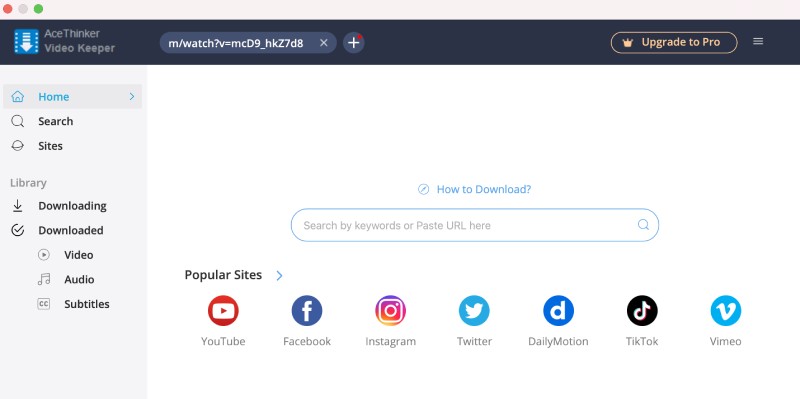Open the Facebook site icon
This screenshot has height=399, width=800.
[x=307, y=310]
